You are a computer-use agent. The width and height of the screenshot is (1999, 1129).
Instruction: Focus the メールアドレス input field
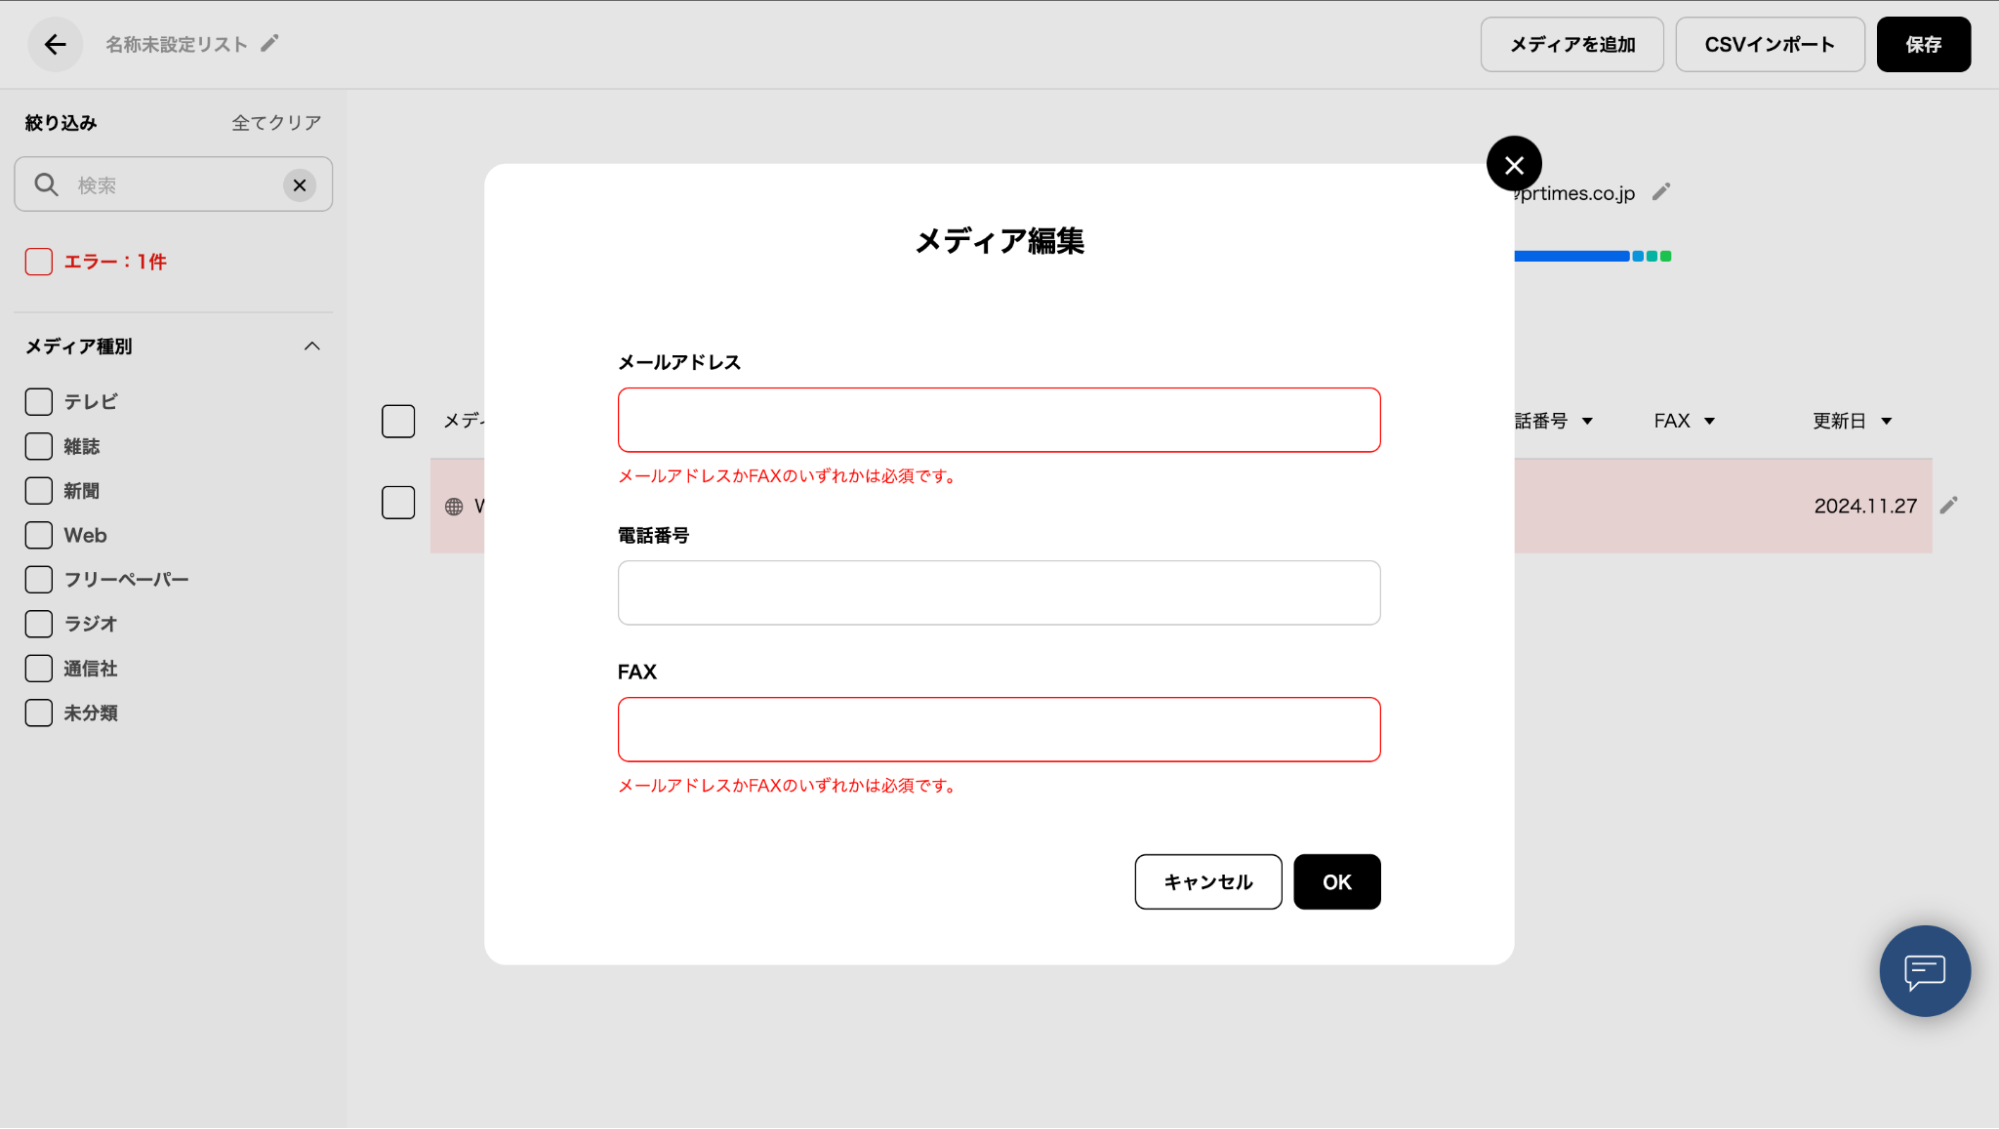click(x=998, y=420)
